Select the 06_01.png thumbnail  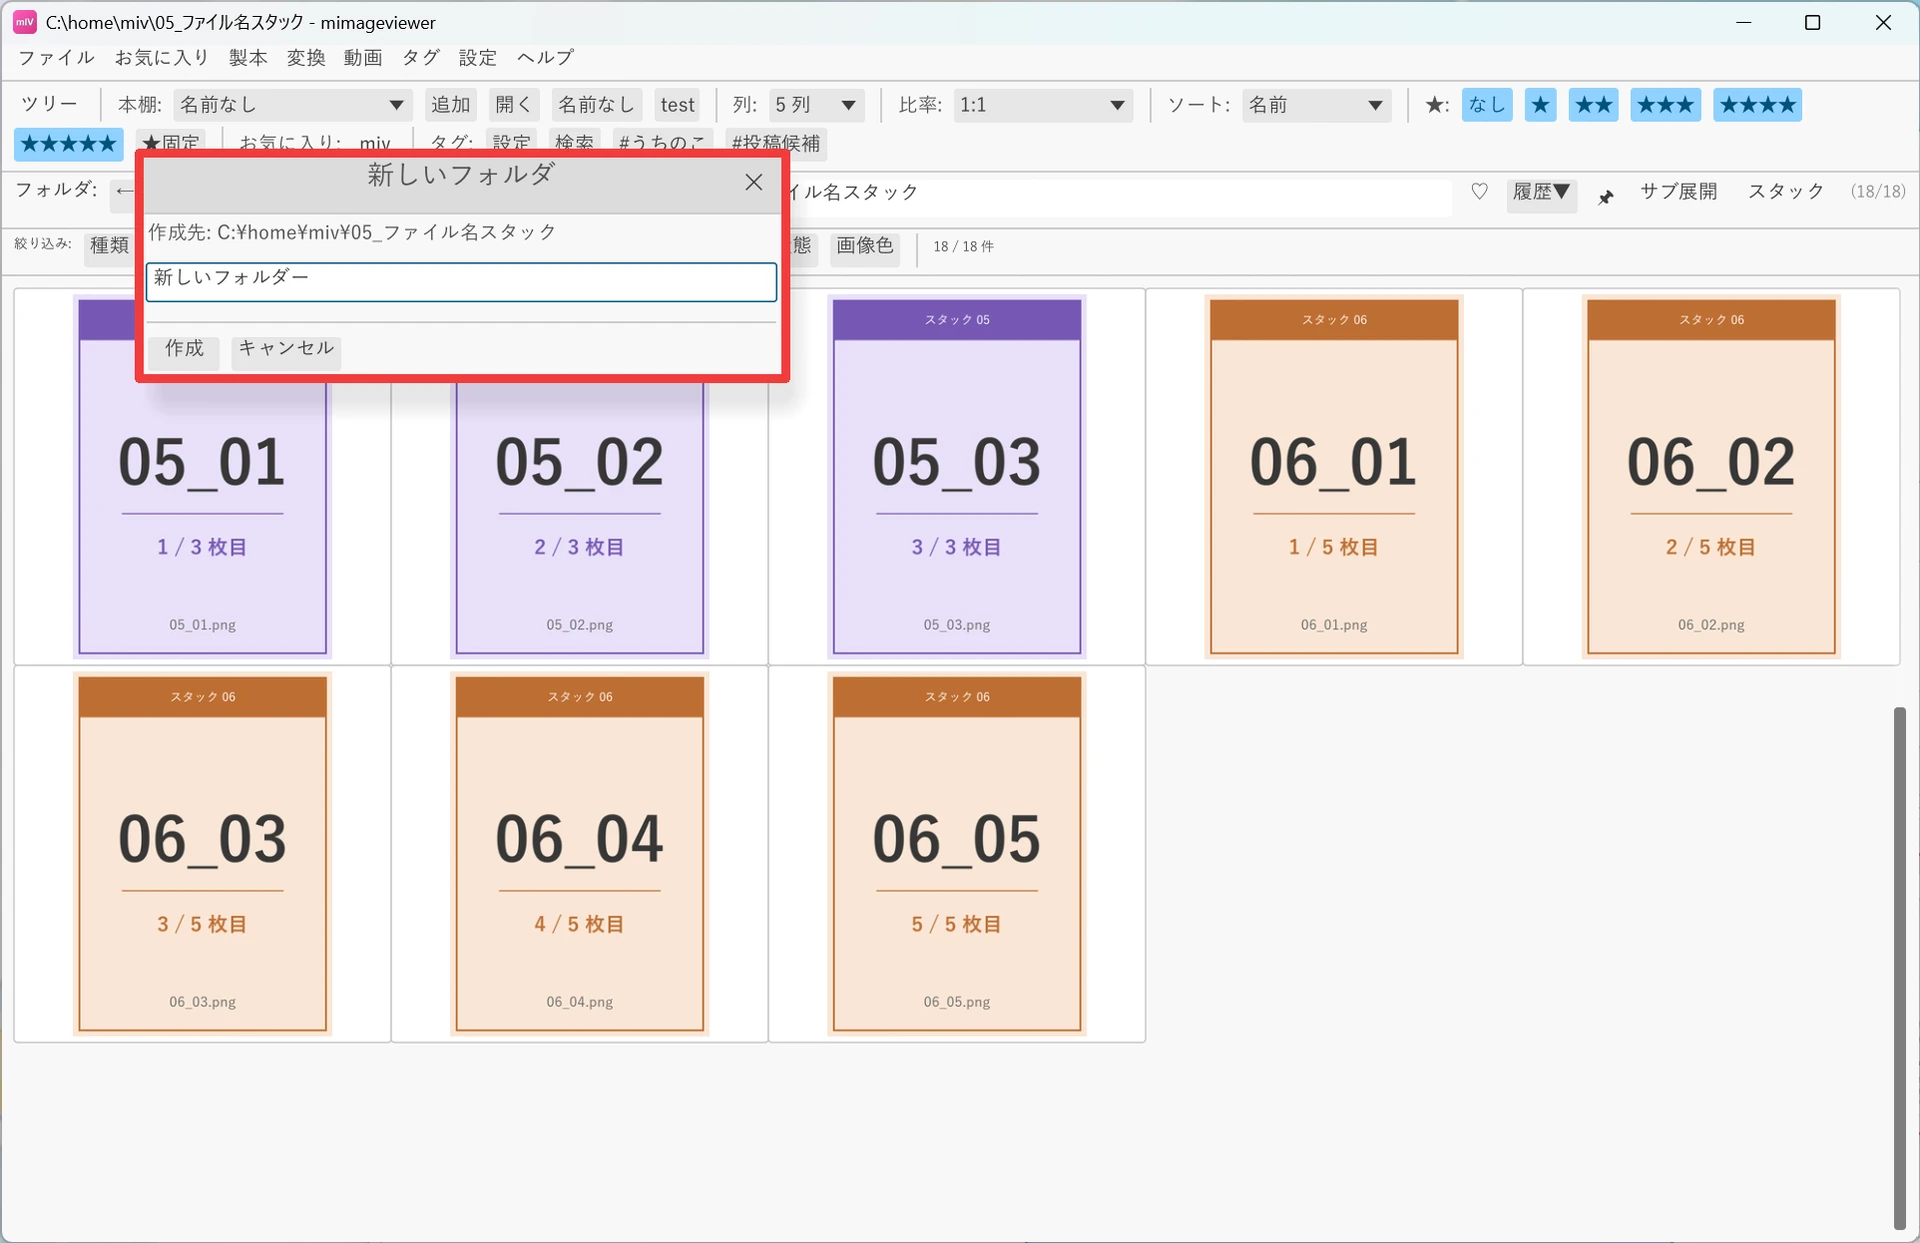pos(1334,476)
